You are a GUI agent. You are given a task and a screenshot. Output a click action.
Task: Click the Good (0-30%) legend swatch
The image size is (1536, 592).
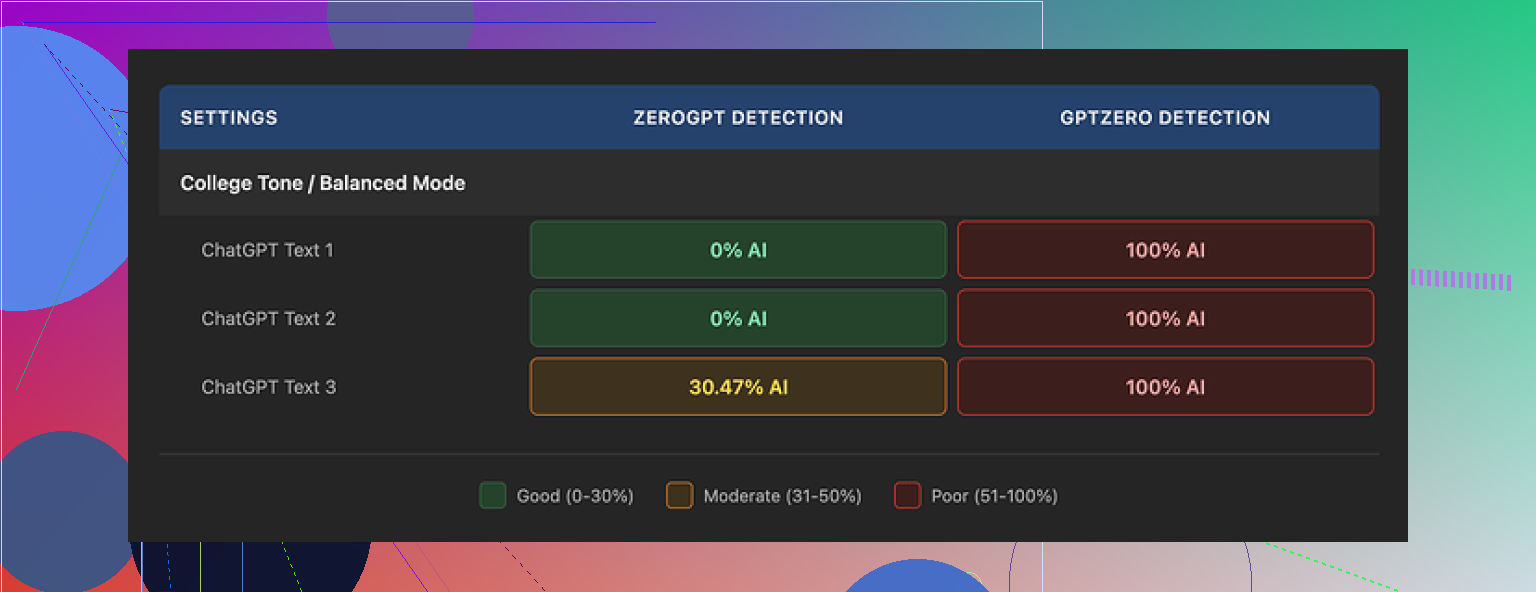click(493, 495)
